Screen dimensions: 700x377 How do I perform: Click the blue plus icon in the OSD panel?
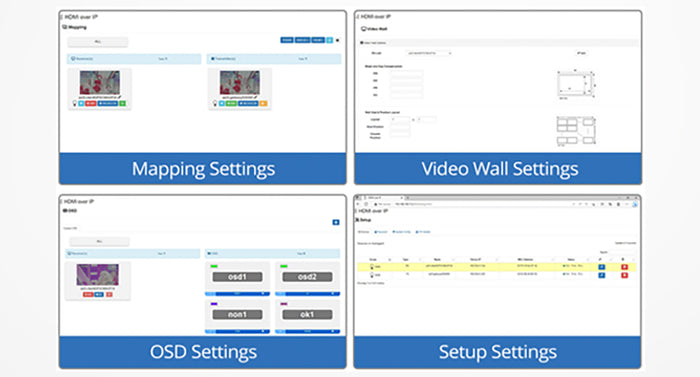point(336,222)
